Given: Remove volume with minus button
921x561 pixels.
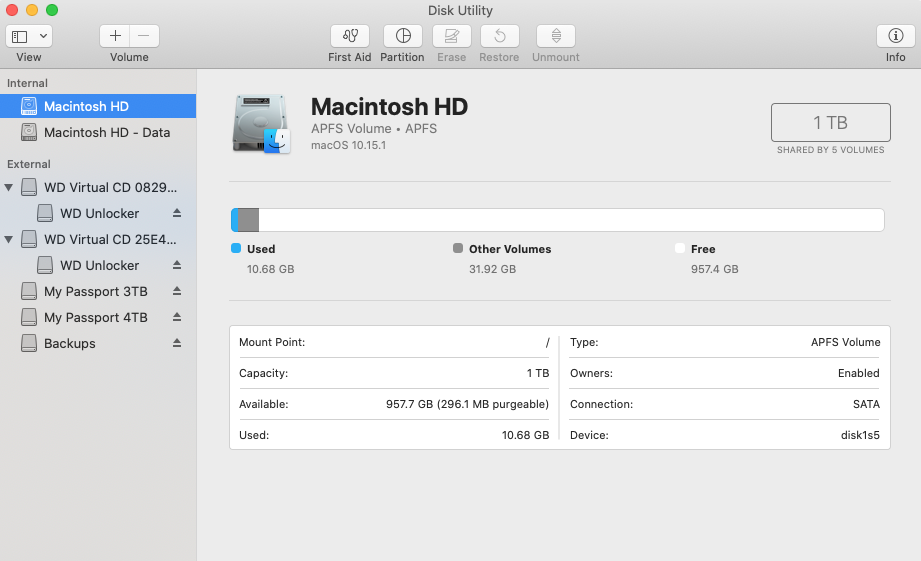Looking at the screenshot, I should point(144,36).
